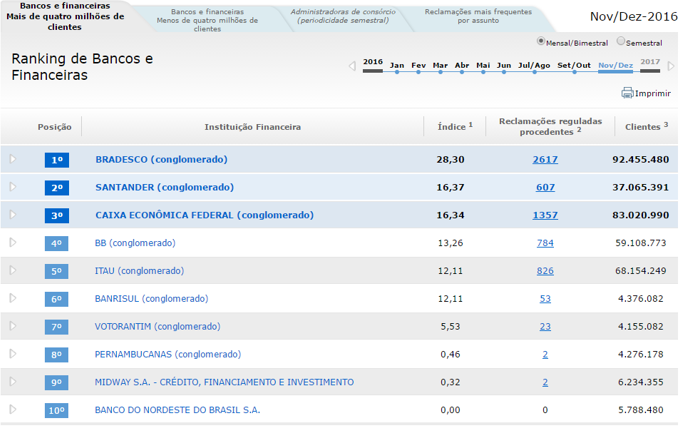The image size is (685, 436).
Task: Expand the BRADESCO row details
Action: (13, 159)
